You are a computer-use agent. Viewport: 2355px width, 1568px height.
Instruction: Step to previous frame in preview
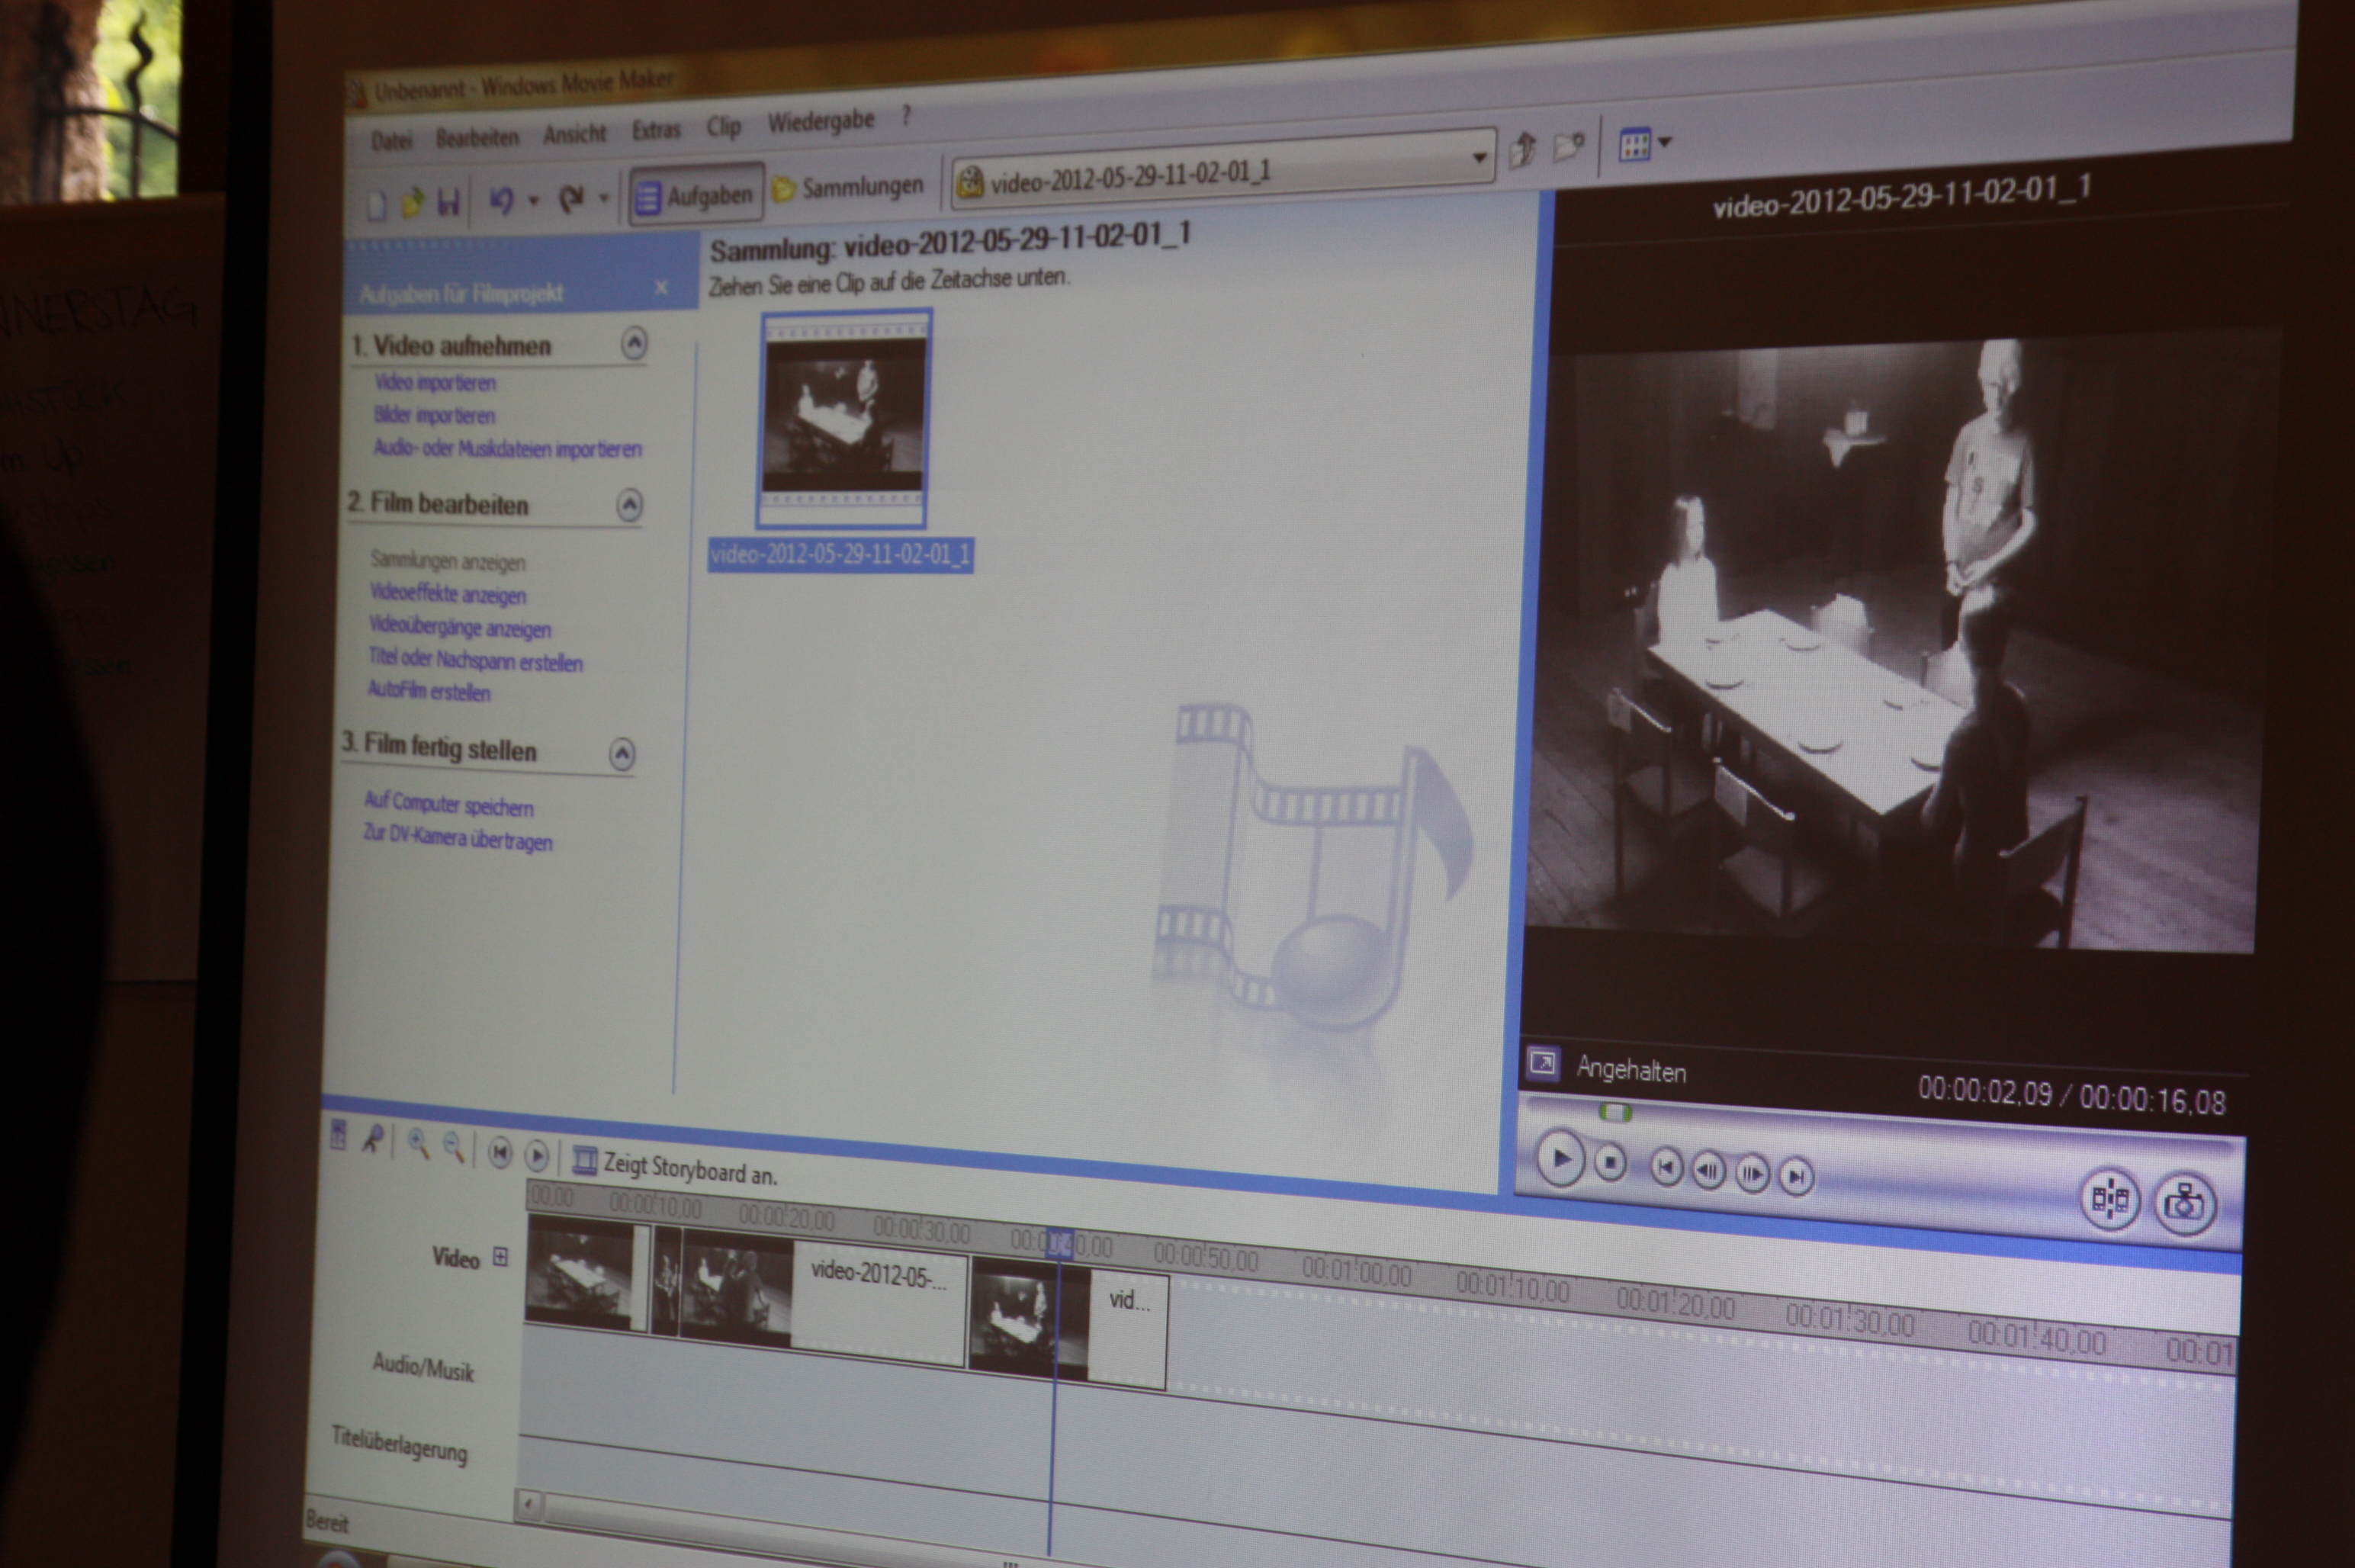point(1708,1170)
